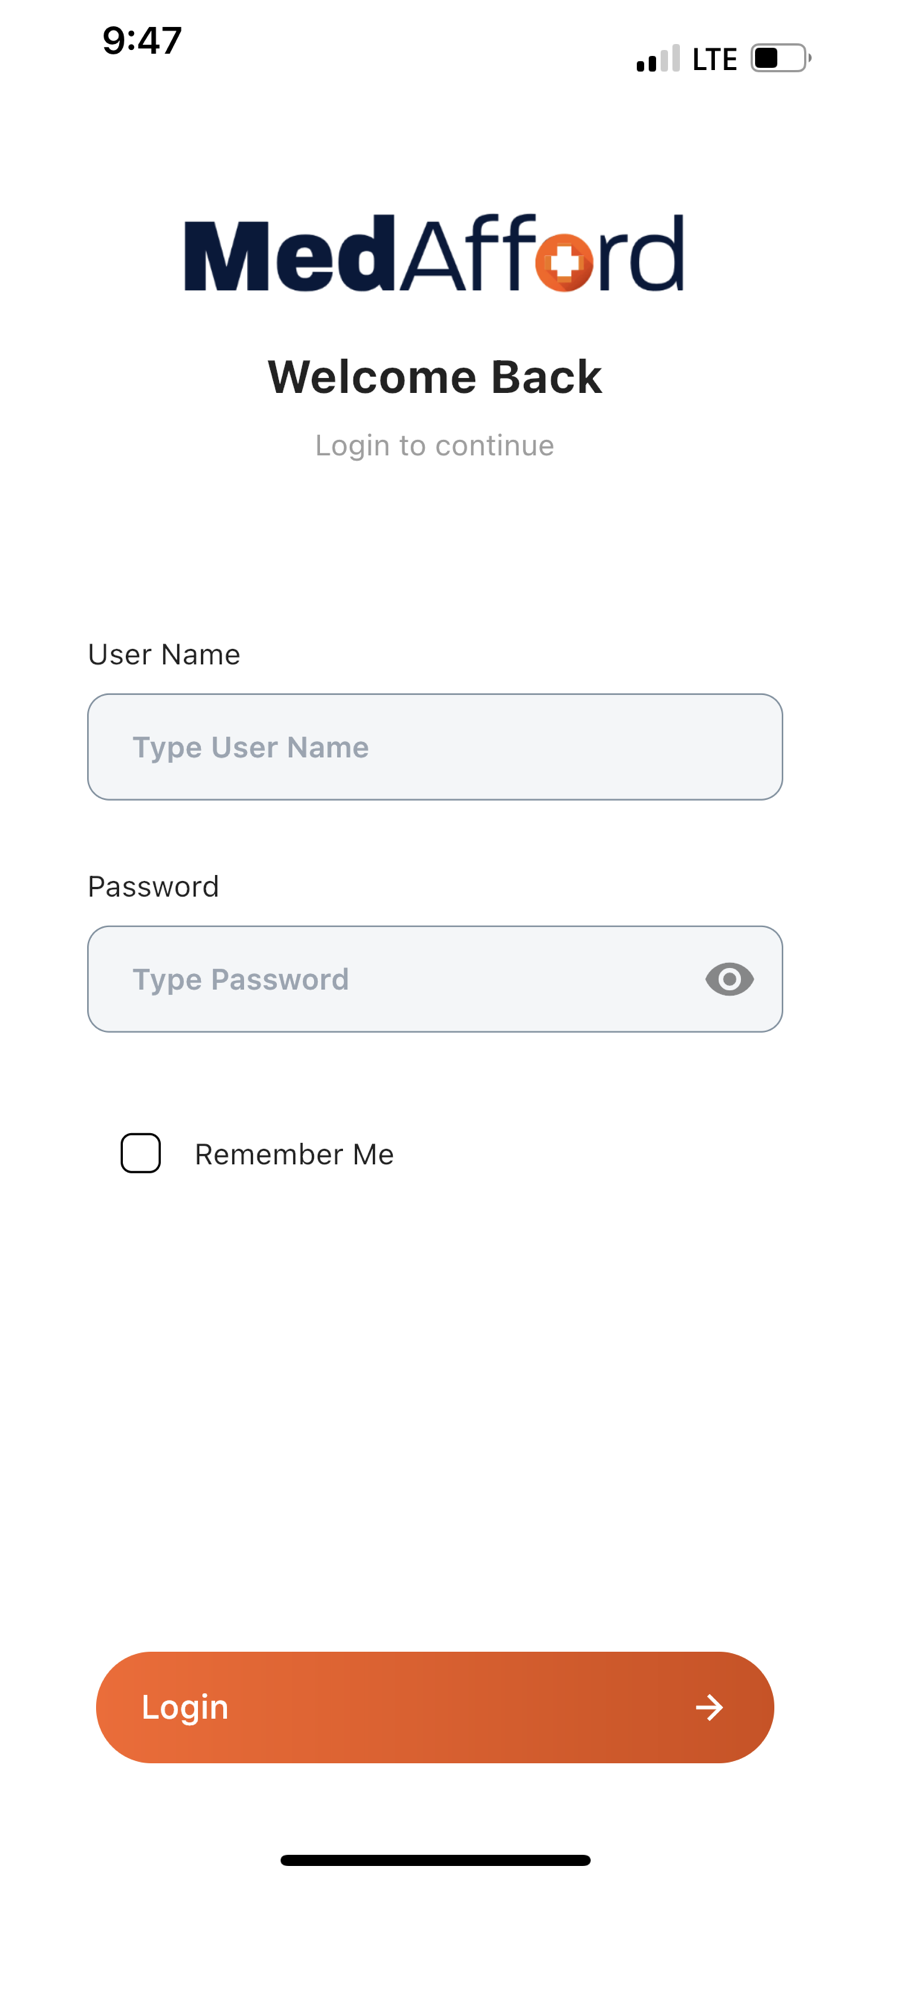
Task: Focus the Type Password field
Action: (x=400, y=979)
